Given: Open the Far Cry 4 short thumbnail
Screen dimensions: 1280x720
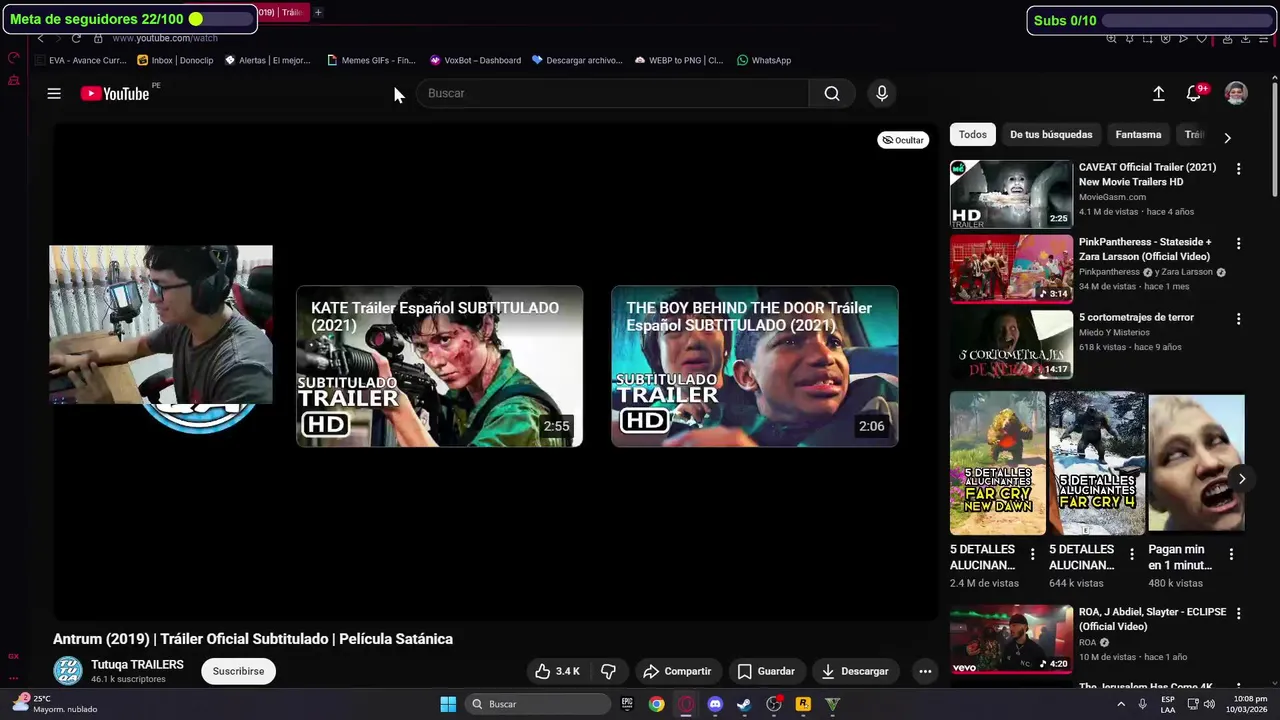Looking at the screenshot, I should coord(1097,463).
